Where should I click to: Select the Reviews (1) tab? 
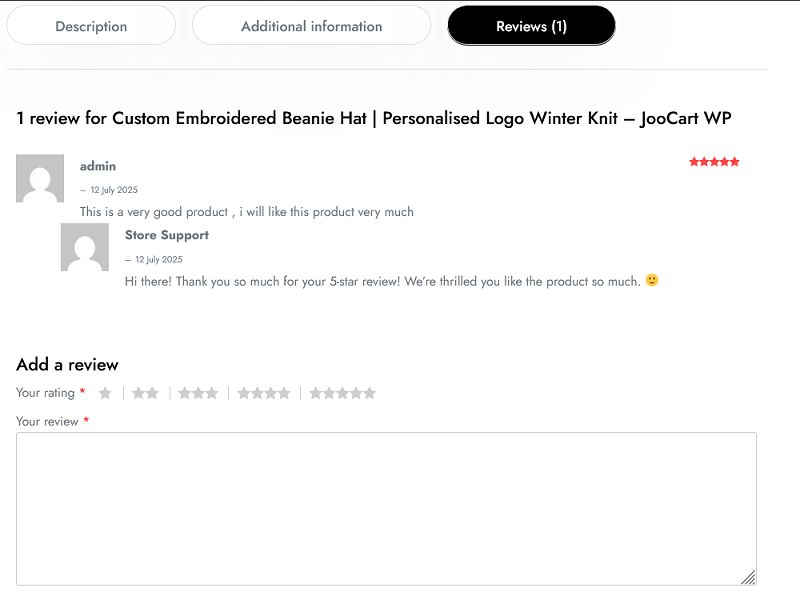531,26
